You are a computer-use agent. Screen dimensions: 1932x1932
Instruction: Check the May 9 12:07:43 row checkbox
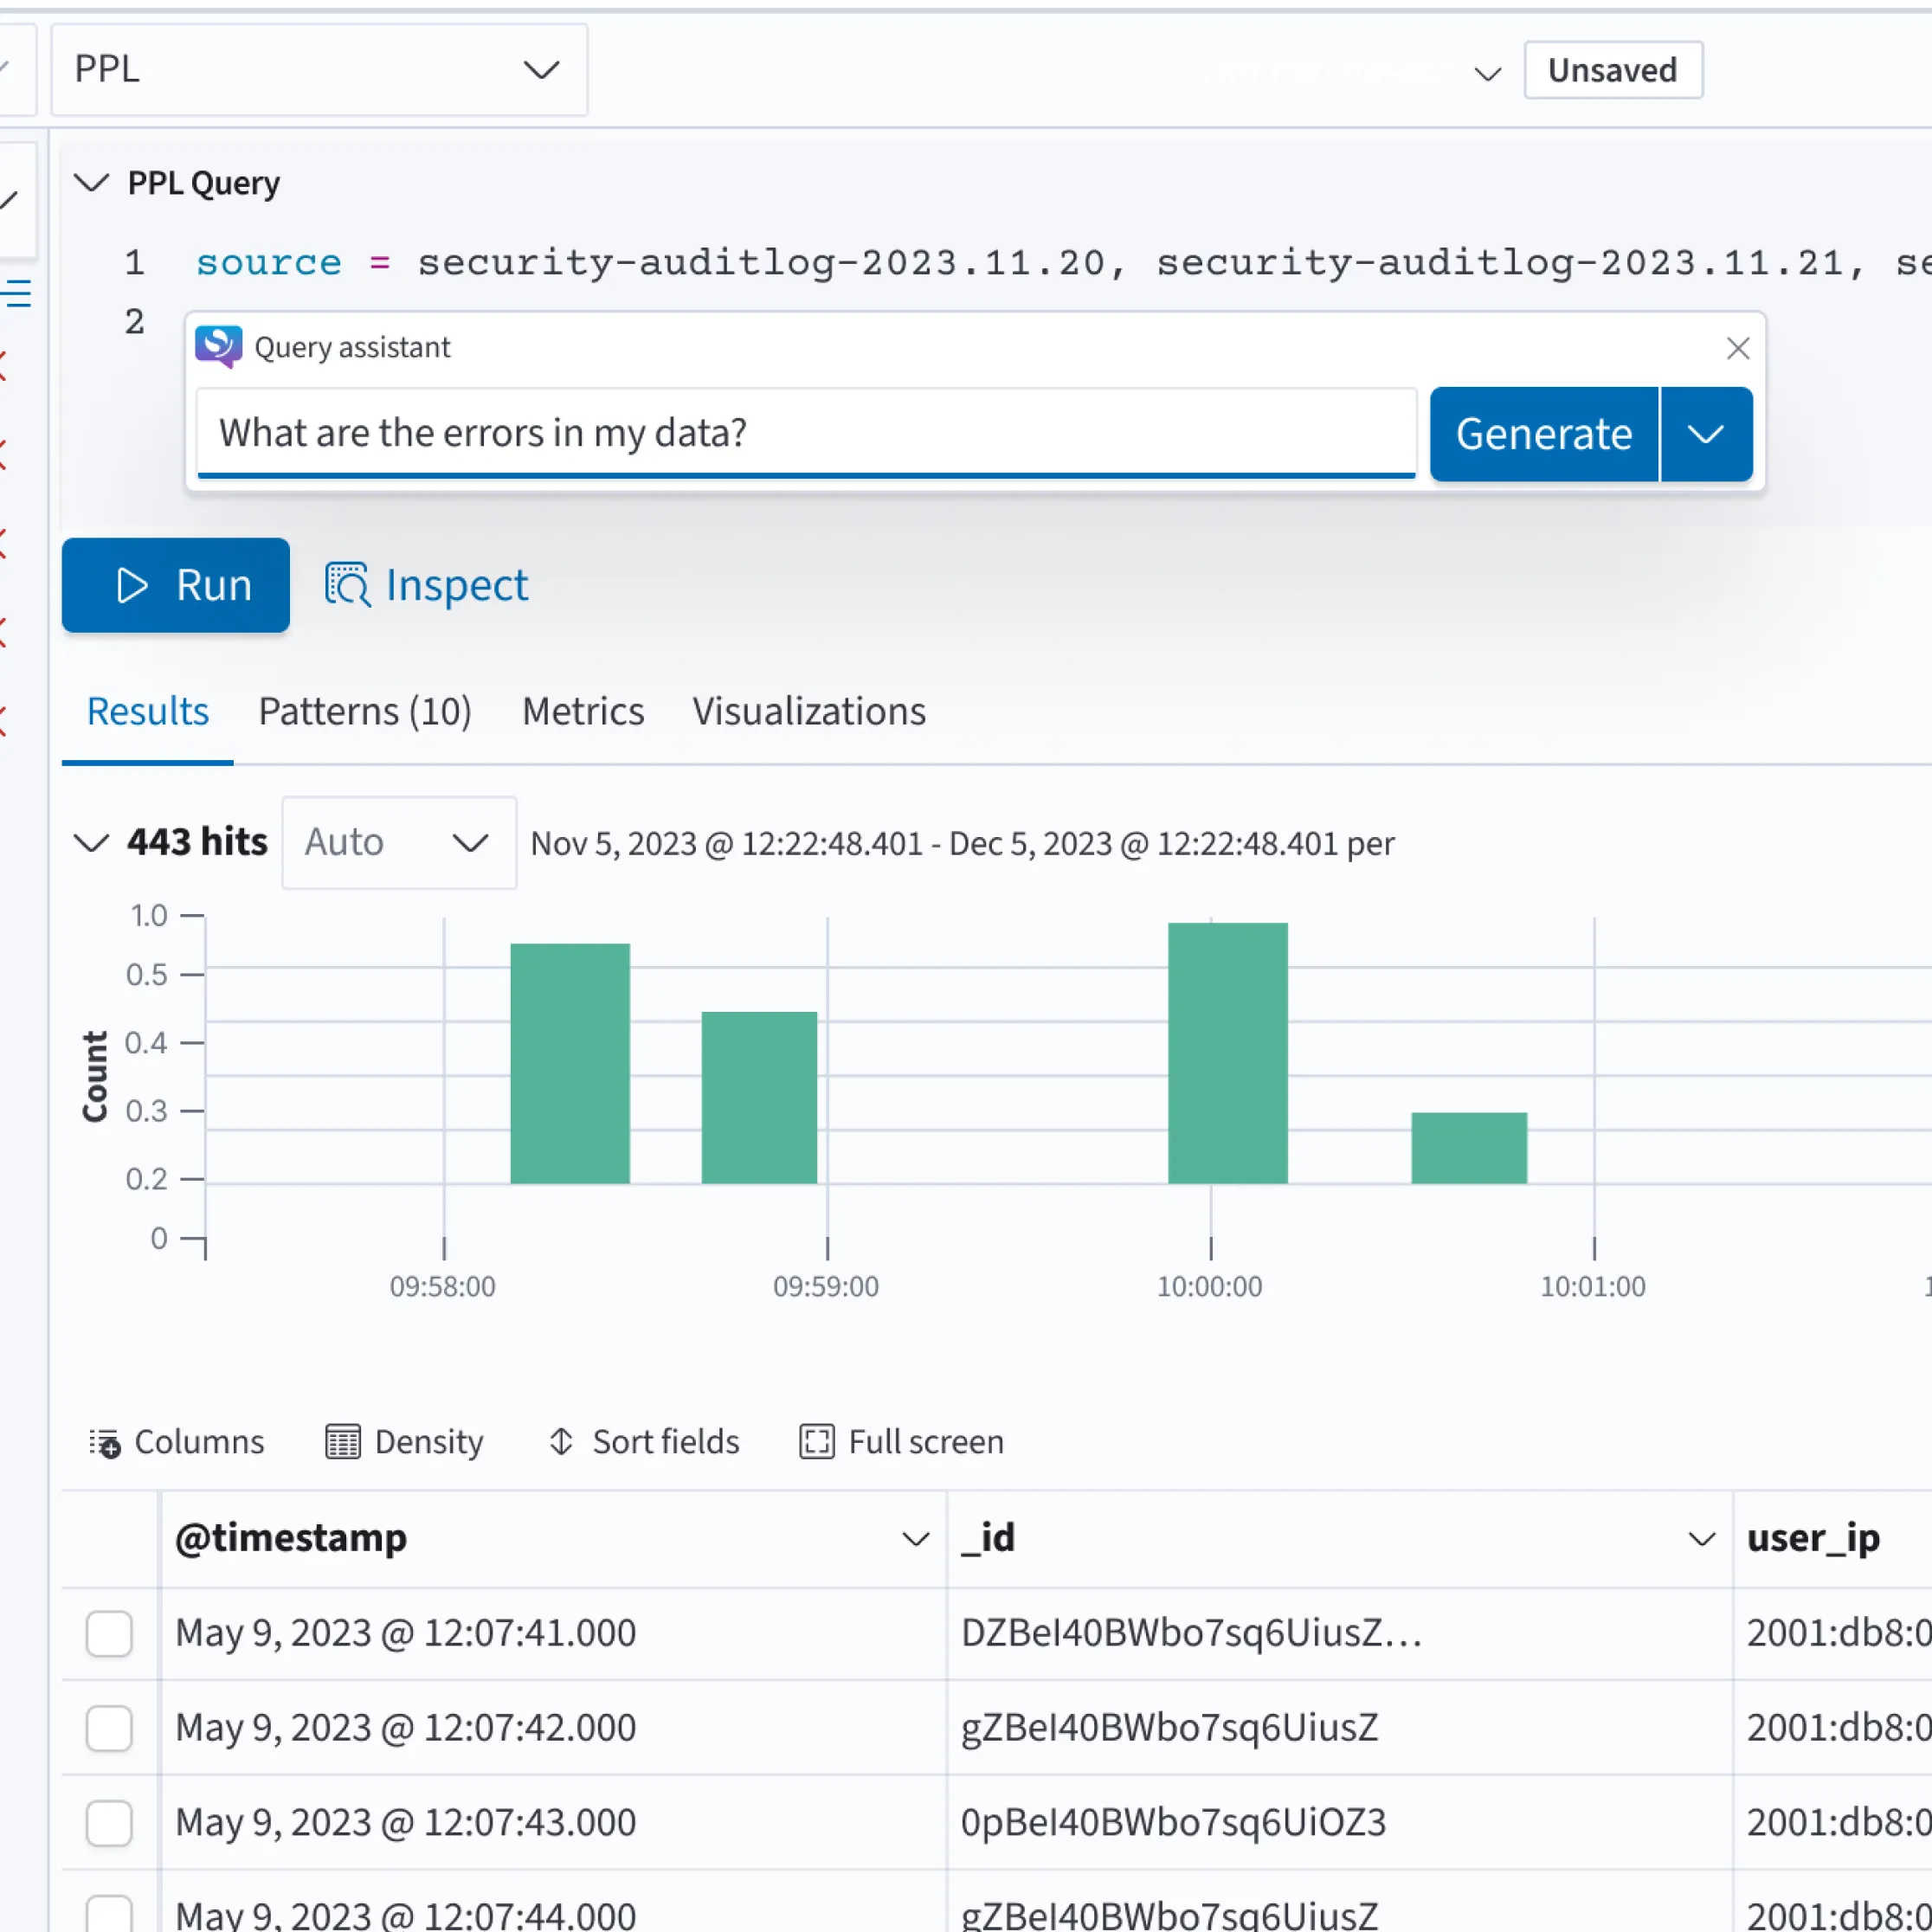click(109, 1823)
